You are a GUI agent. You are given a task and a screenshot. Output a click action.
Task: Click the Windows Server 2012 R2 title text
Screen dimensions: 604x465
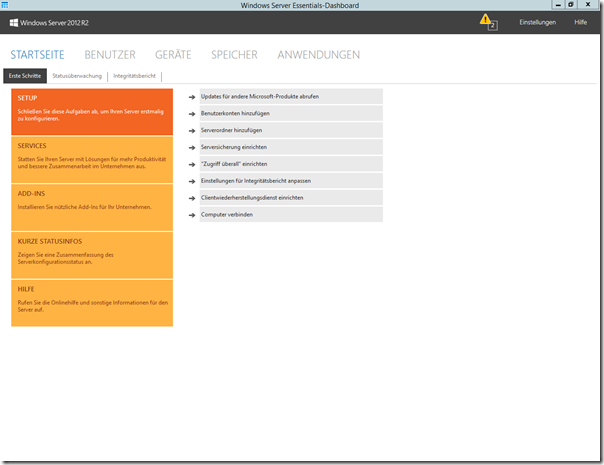pyautogui.click(x=54, y=23)
